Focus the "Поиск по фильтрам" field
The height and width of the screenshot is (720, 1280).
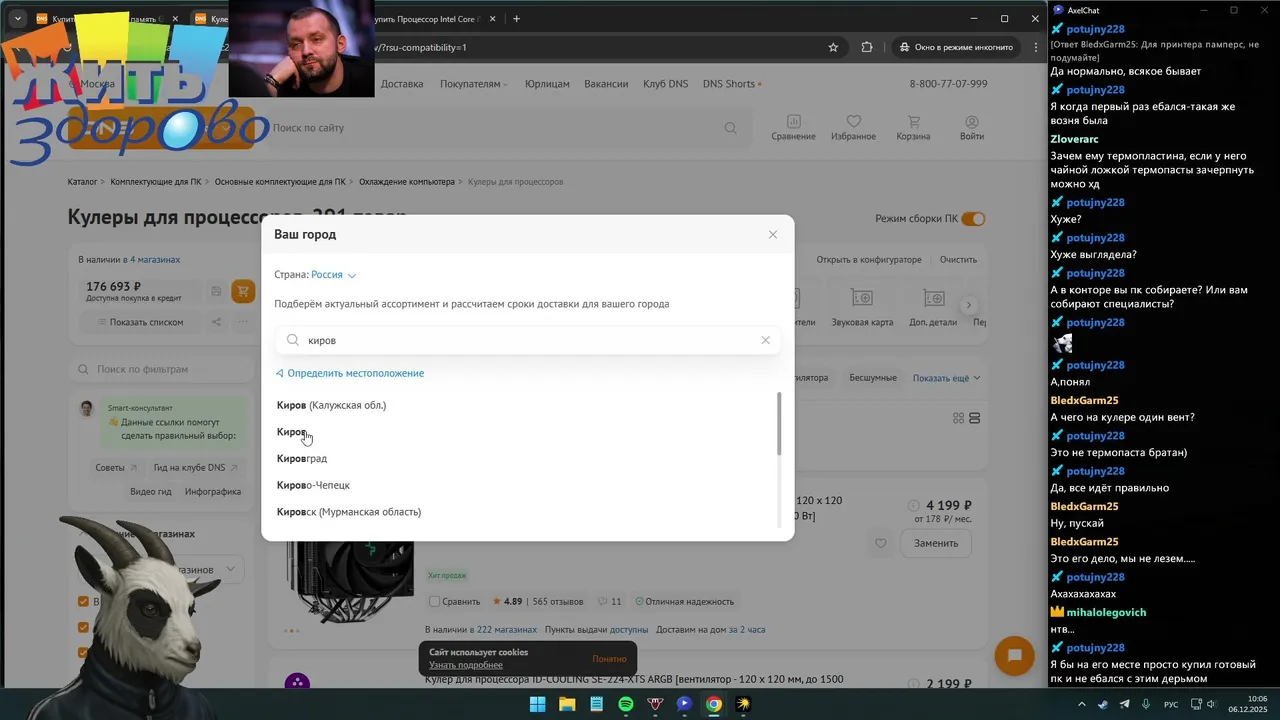point(160,369)
